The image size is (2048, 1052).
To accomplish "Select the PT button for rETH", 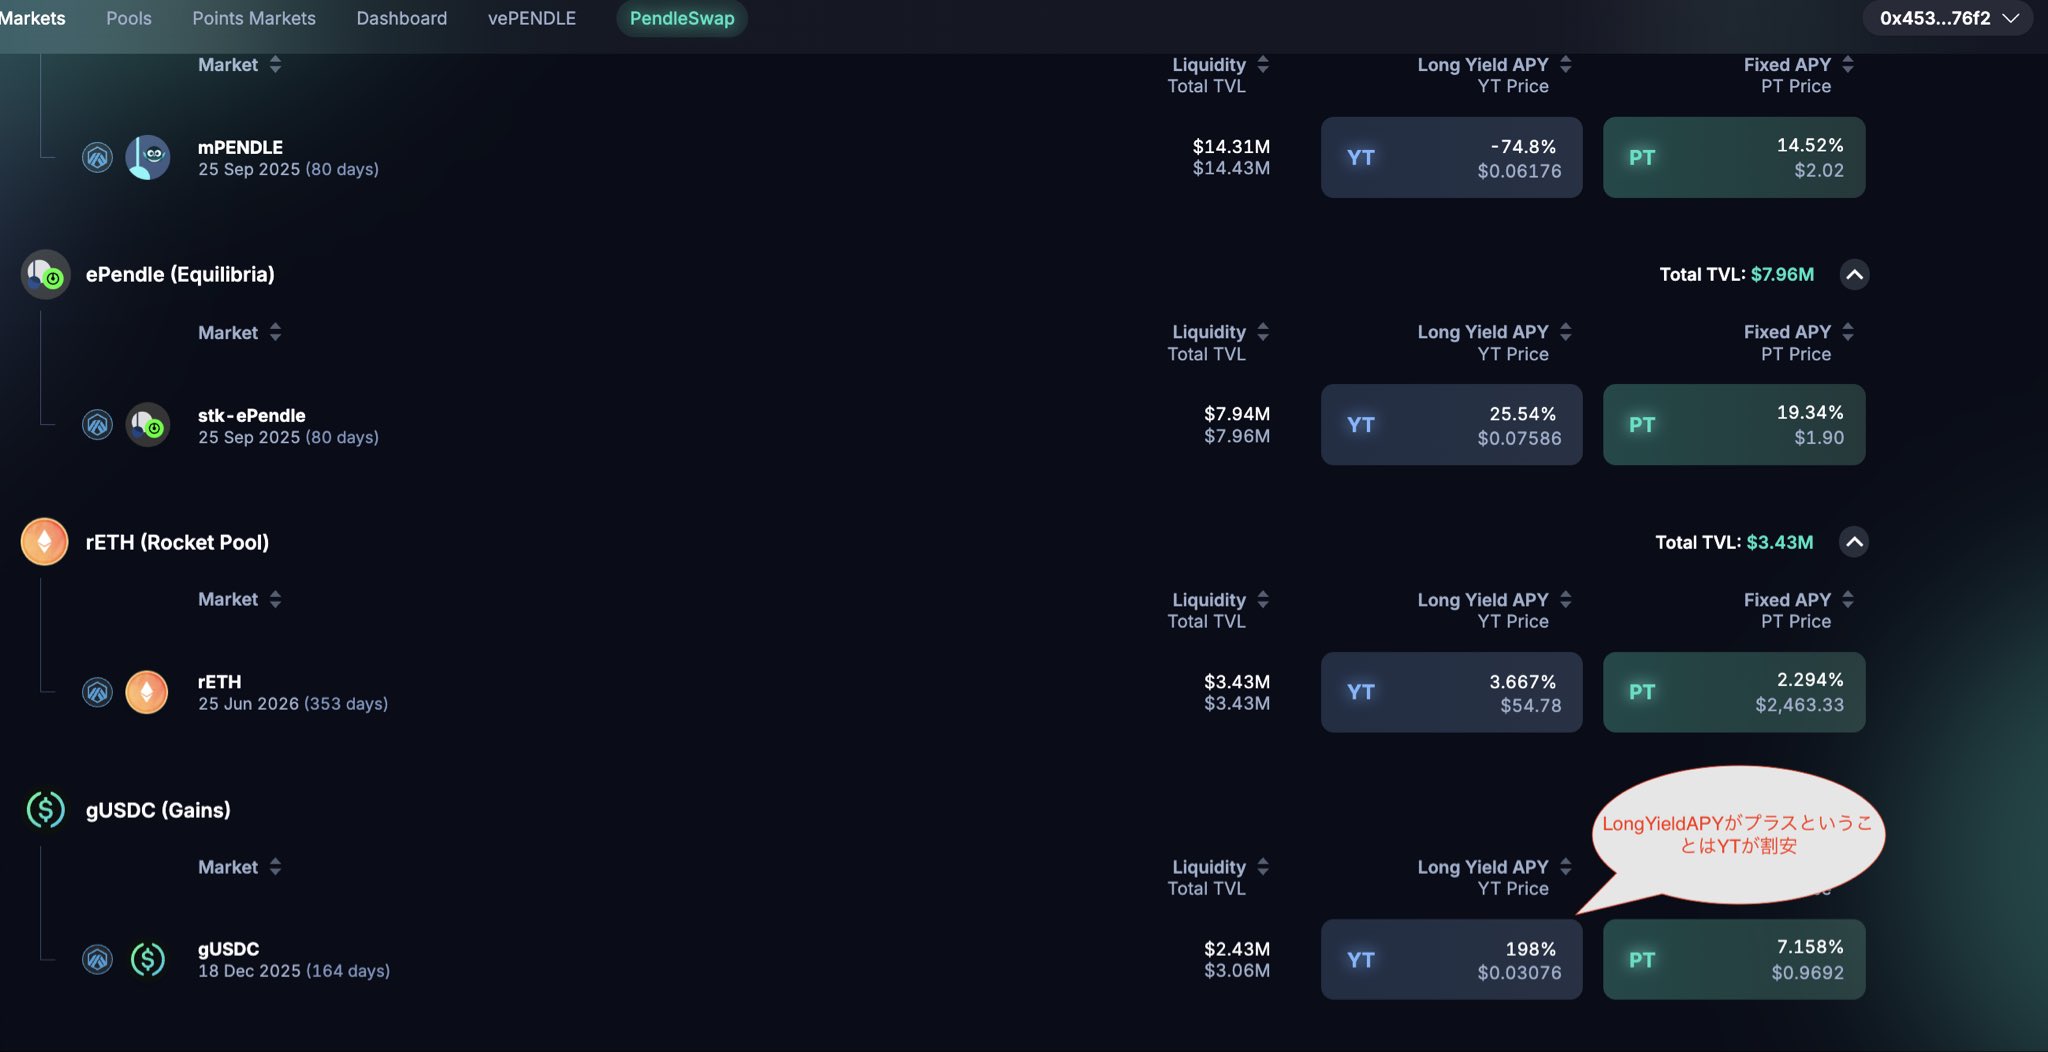I will click(x=1733, y=692).
